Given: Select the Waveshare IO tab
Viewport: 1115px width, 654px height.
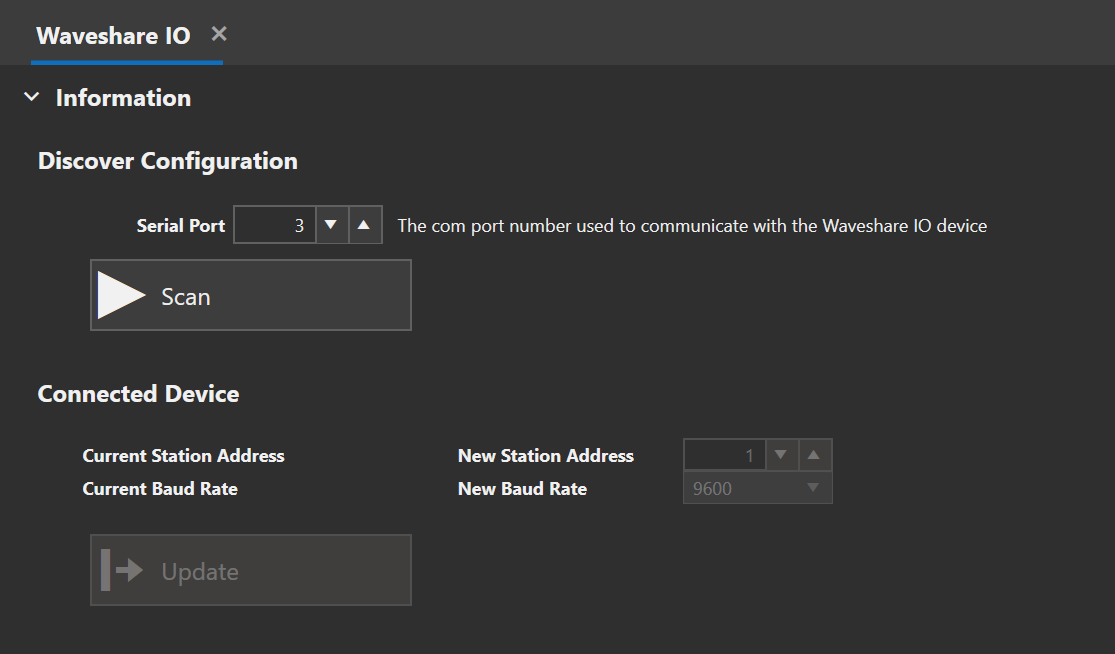Looking at the screenshot, I should pos(113,36).
